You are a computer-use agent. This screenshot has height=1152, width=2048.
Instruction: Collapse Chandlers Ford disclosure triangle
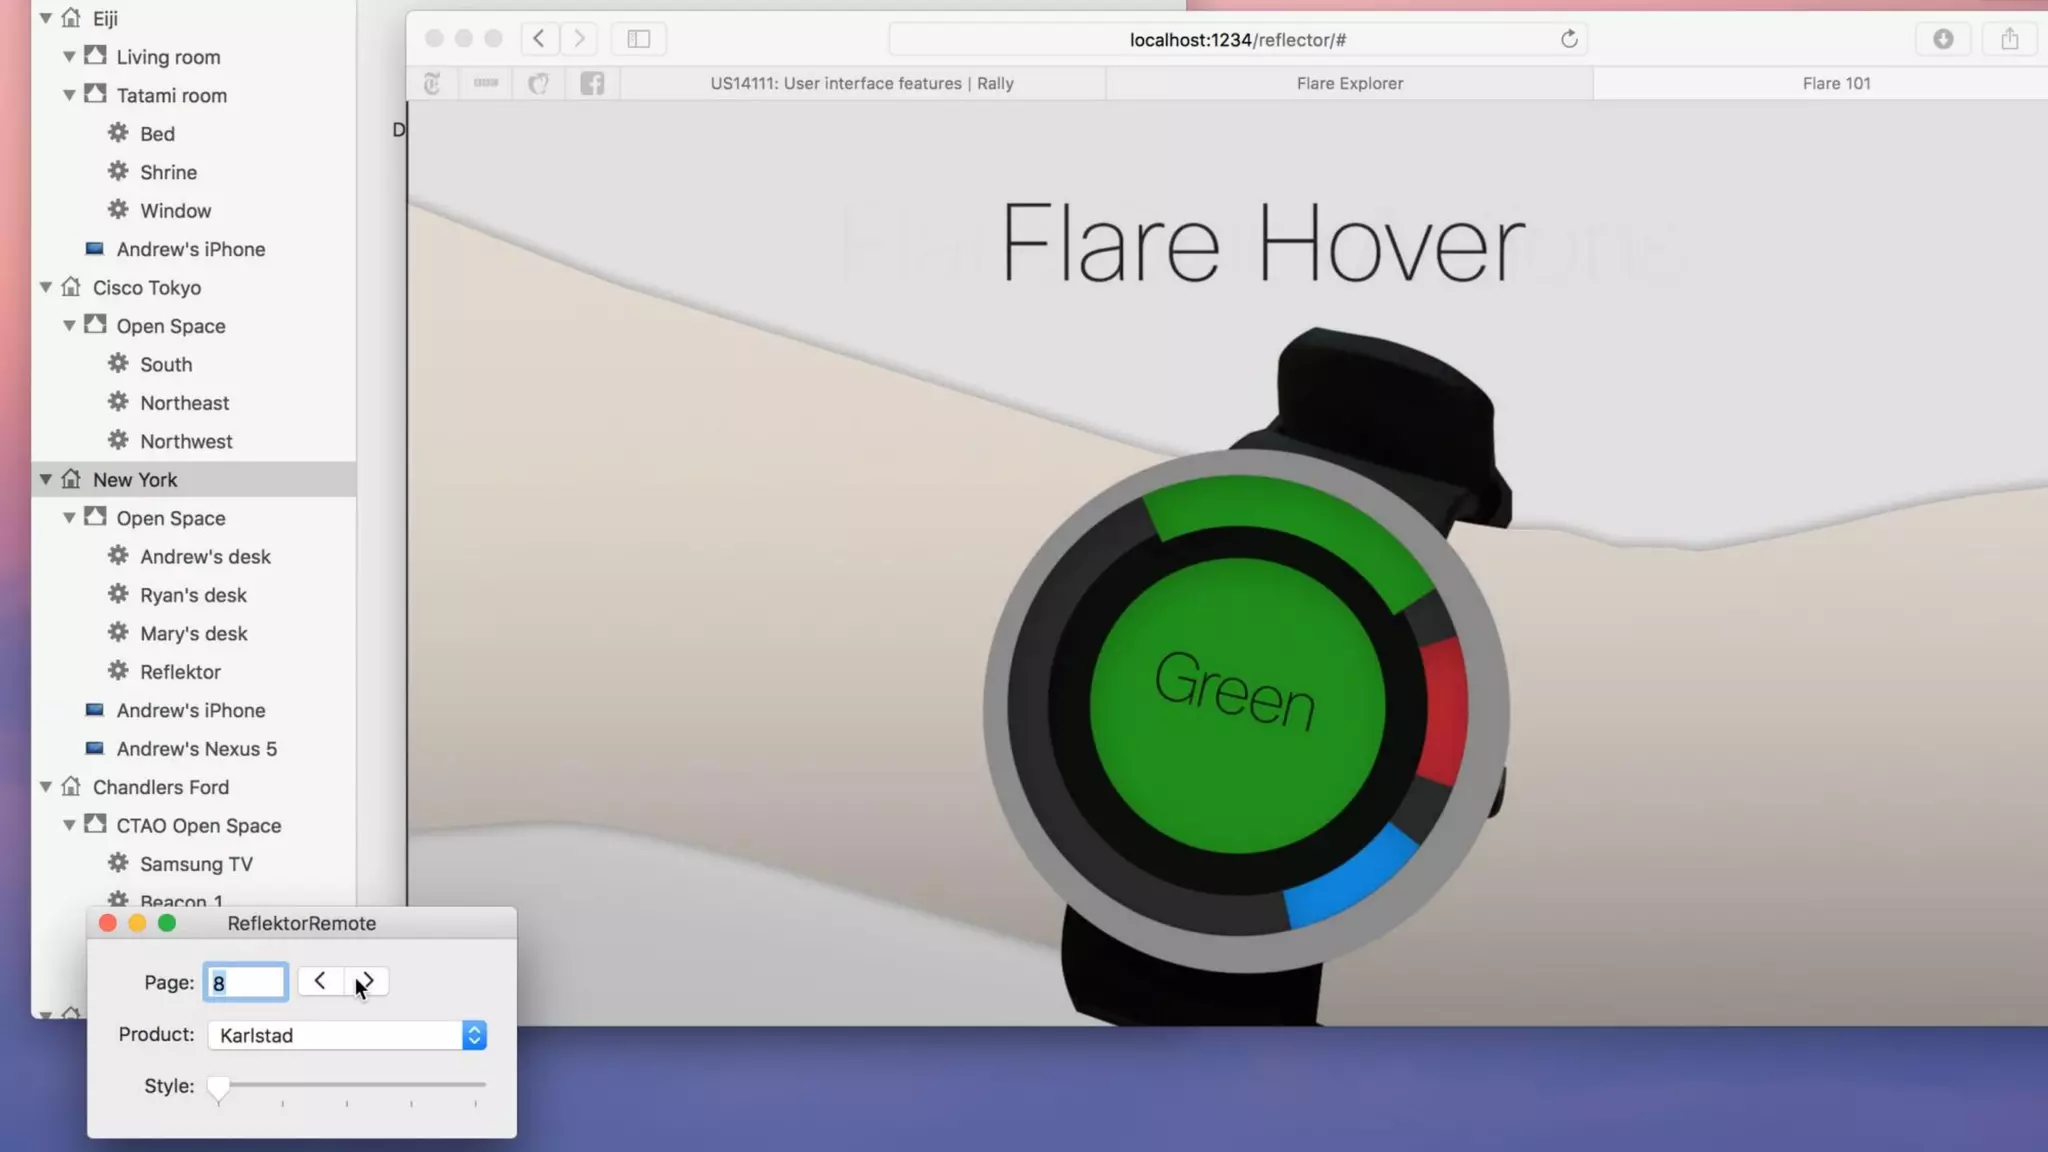click(46, 787)
